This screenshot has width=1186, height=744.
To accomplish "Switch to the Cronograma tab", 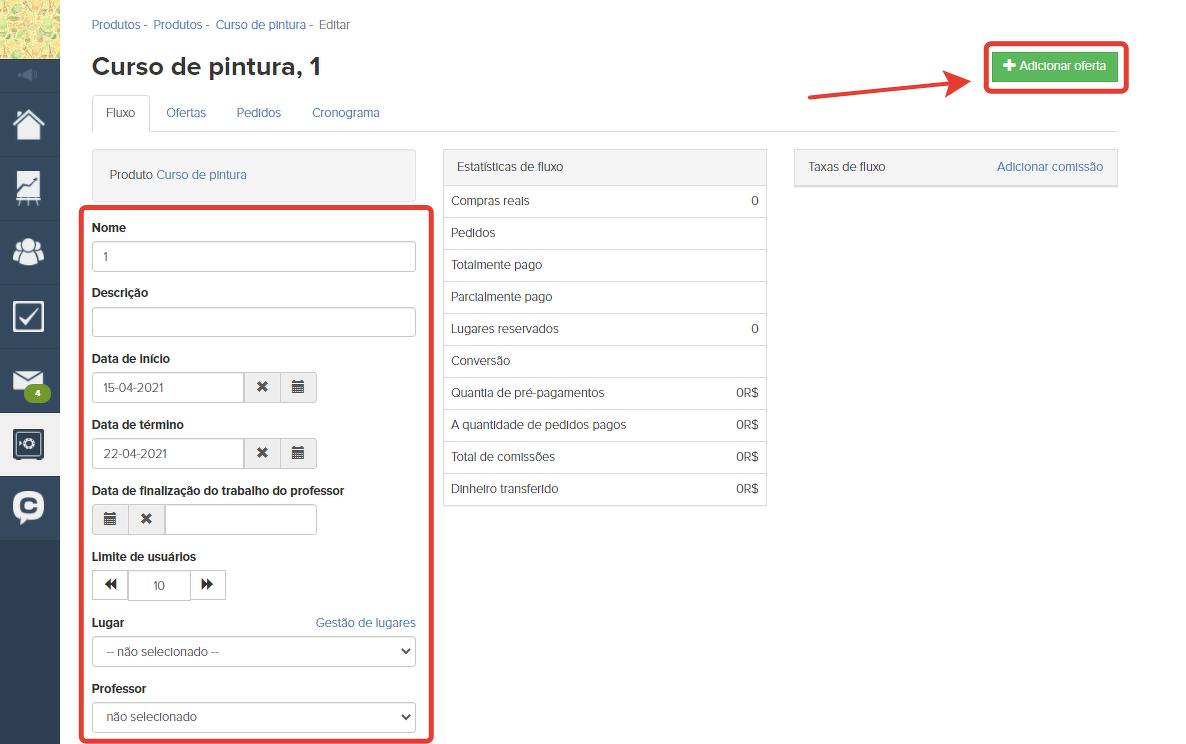I will click(345, 113).
